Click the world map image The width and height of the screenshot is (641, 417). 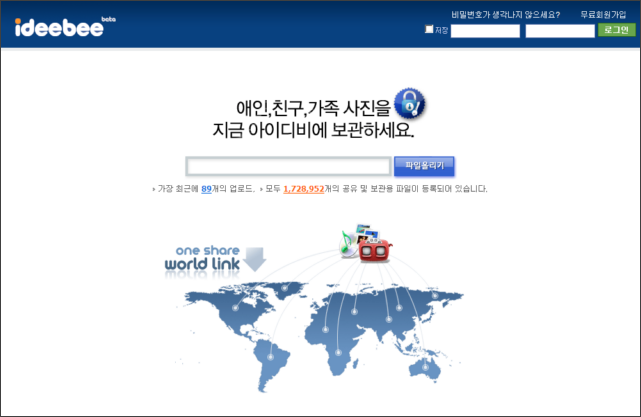(x=321, y=335)
